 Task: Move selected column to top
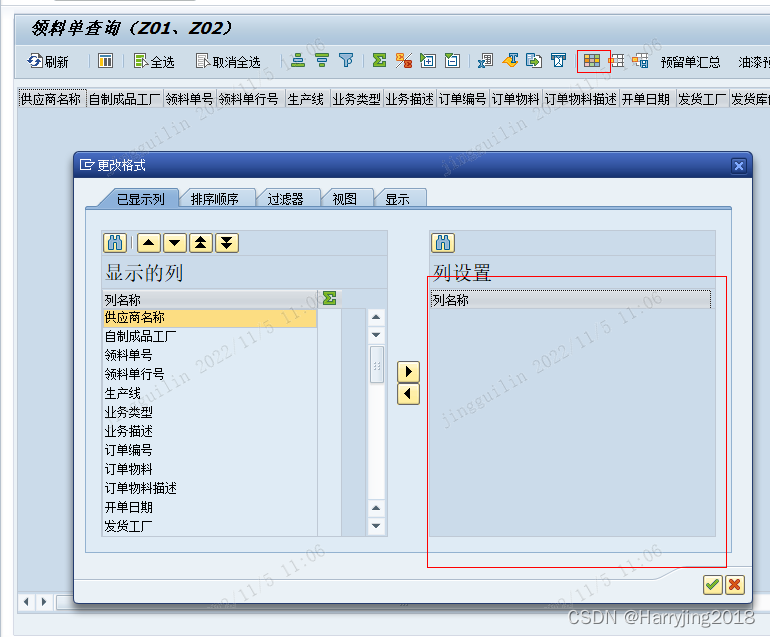(x=201, y=243)
